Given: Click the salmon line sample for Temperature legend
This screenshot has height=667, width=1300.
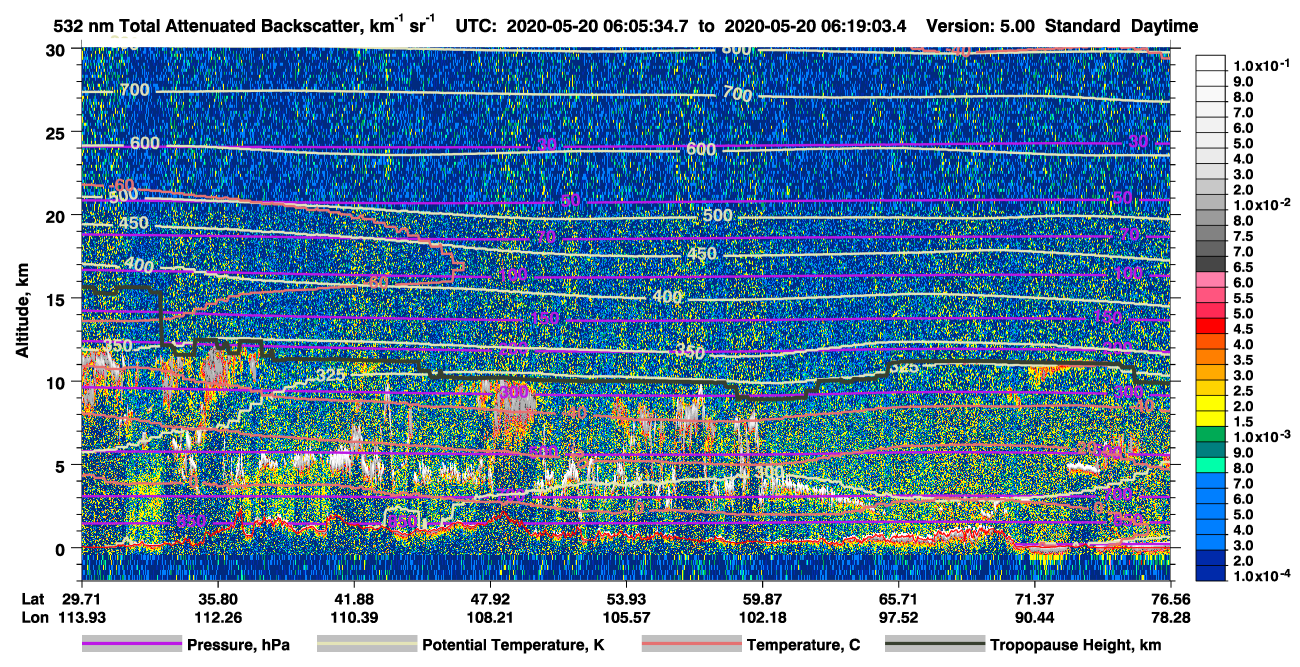Looking at the screenshot, I should click(690, 645).
